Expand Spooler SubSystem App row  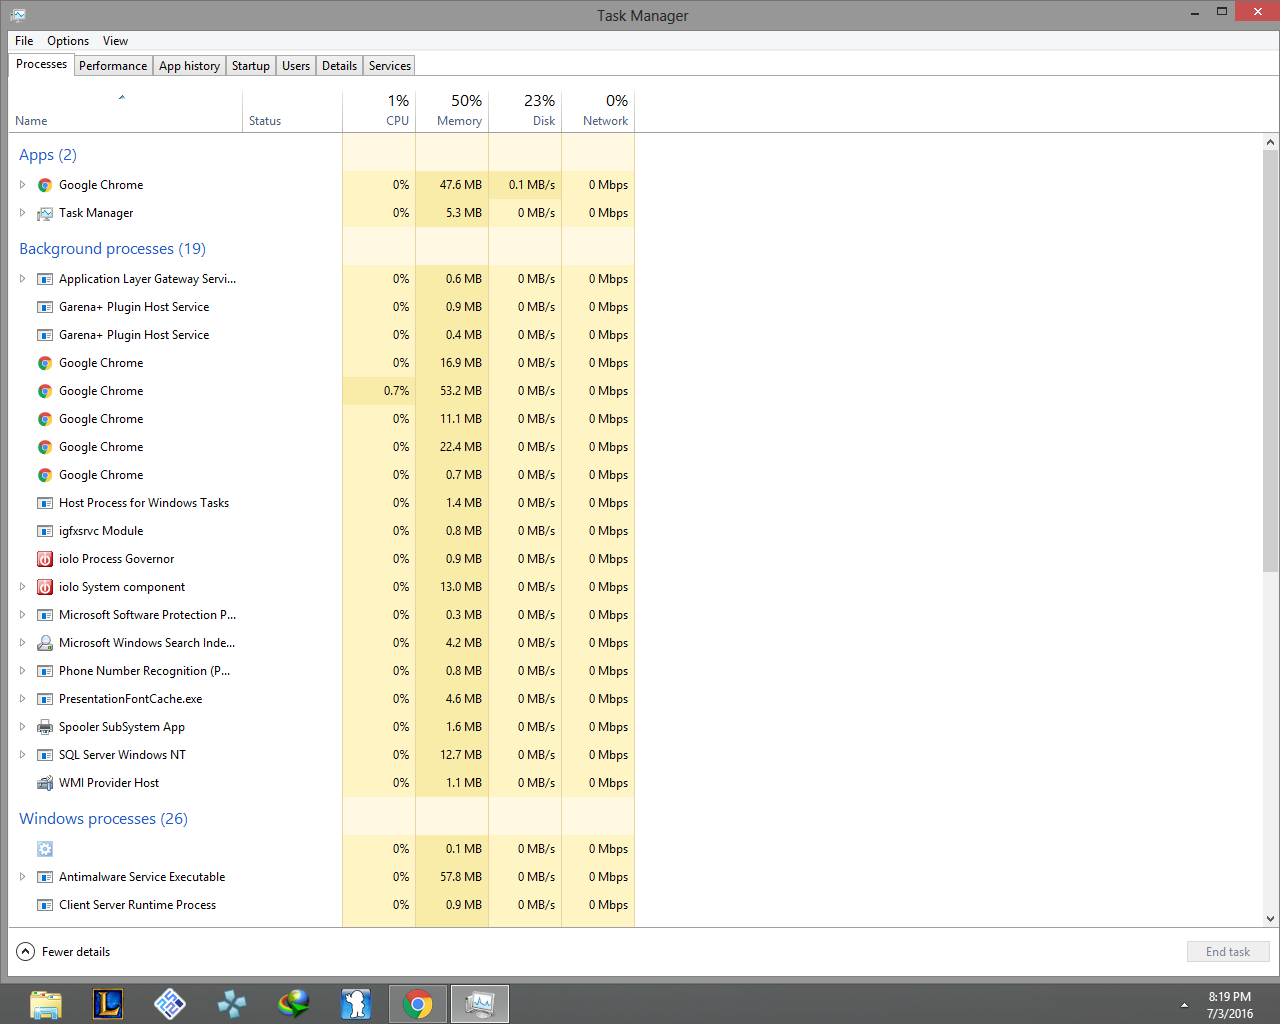tap(23, 727)
